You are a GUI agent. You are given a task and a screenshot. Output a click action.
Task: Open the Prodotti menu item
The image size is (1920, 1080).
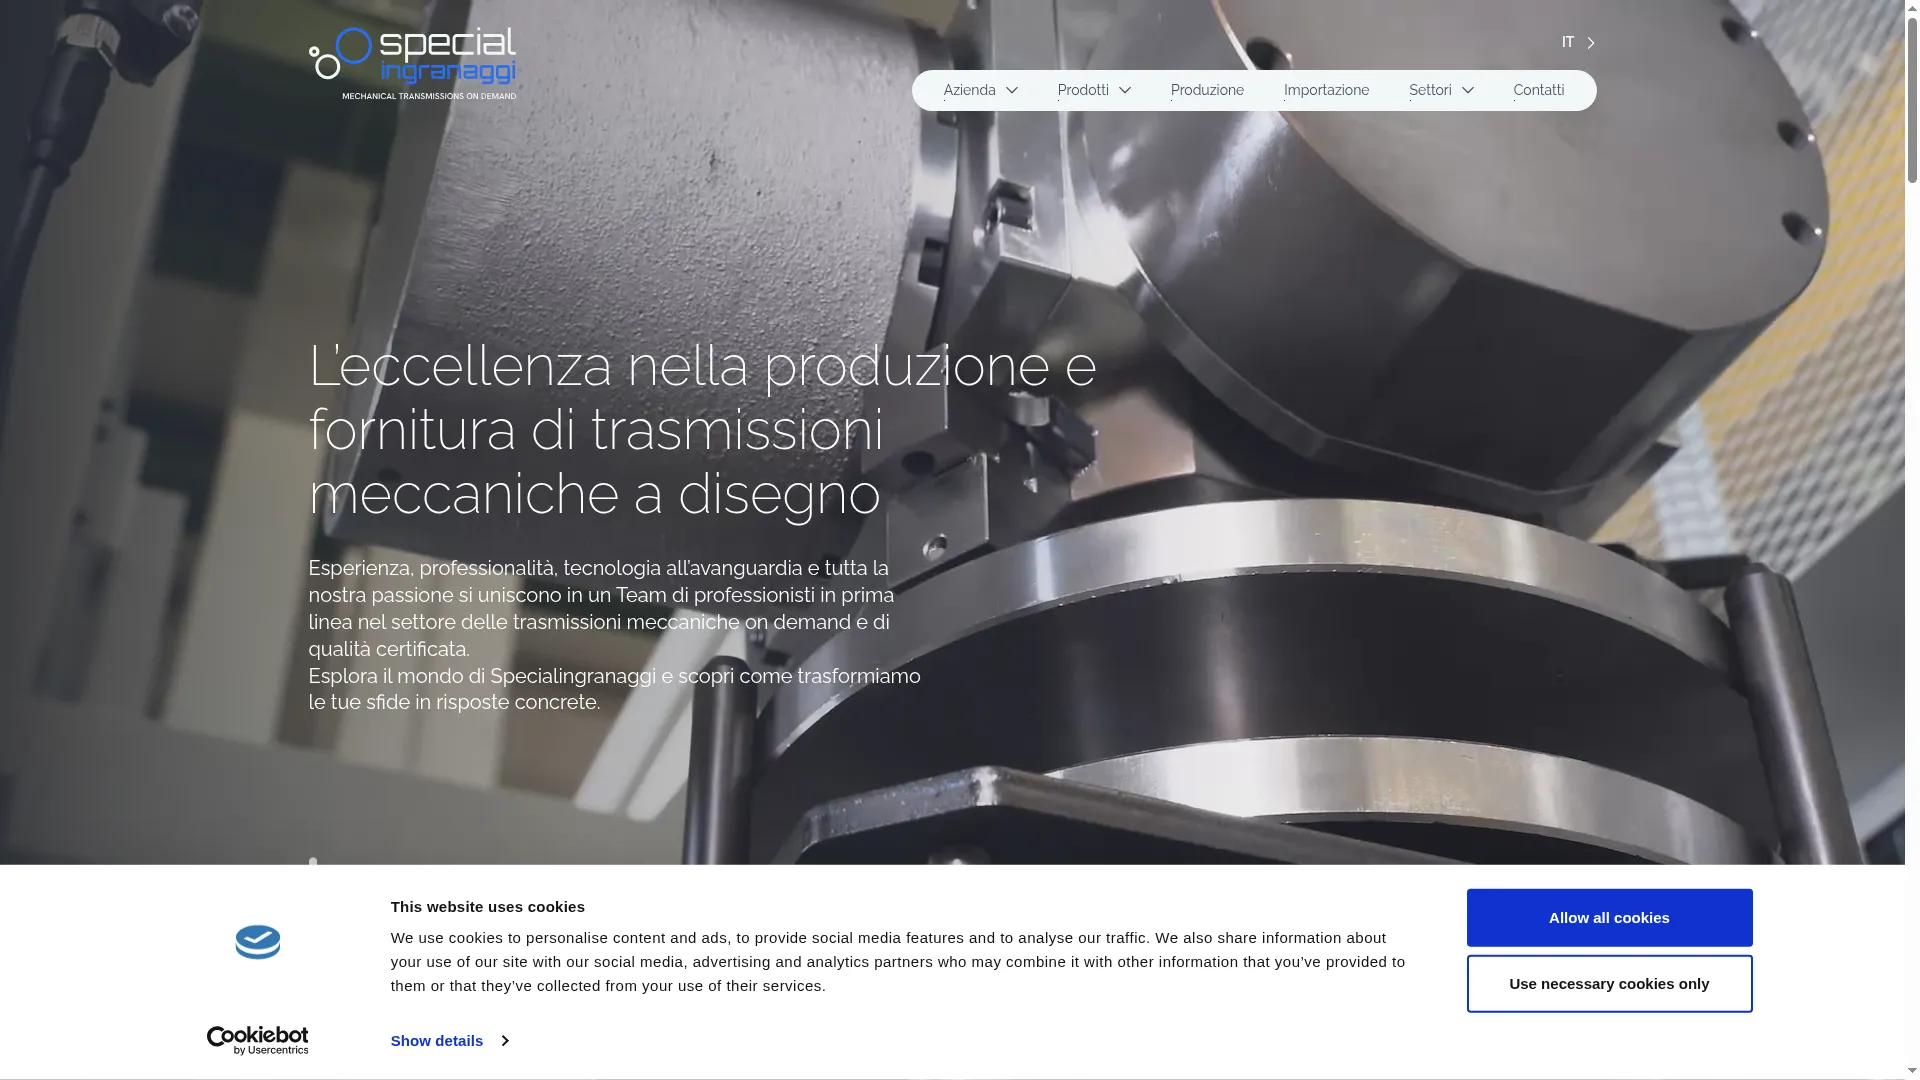pos(1083,90)
